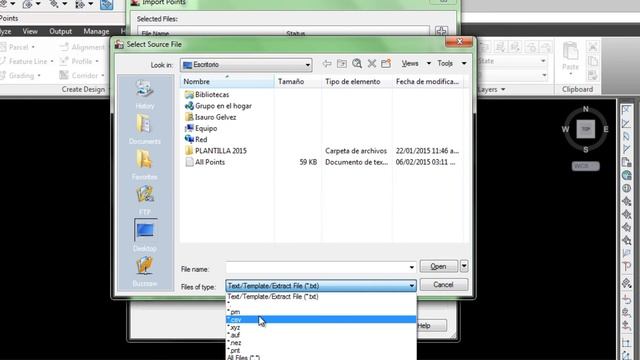640x360 pixels.
Task: Select the Equipo entry
Action: coord(206,128)
